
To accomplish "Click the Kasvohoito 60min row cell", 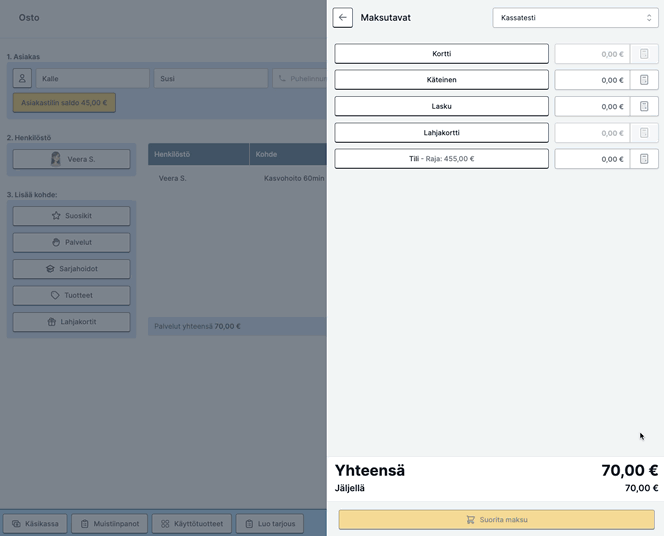I will coord(294,178).
